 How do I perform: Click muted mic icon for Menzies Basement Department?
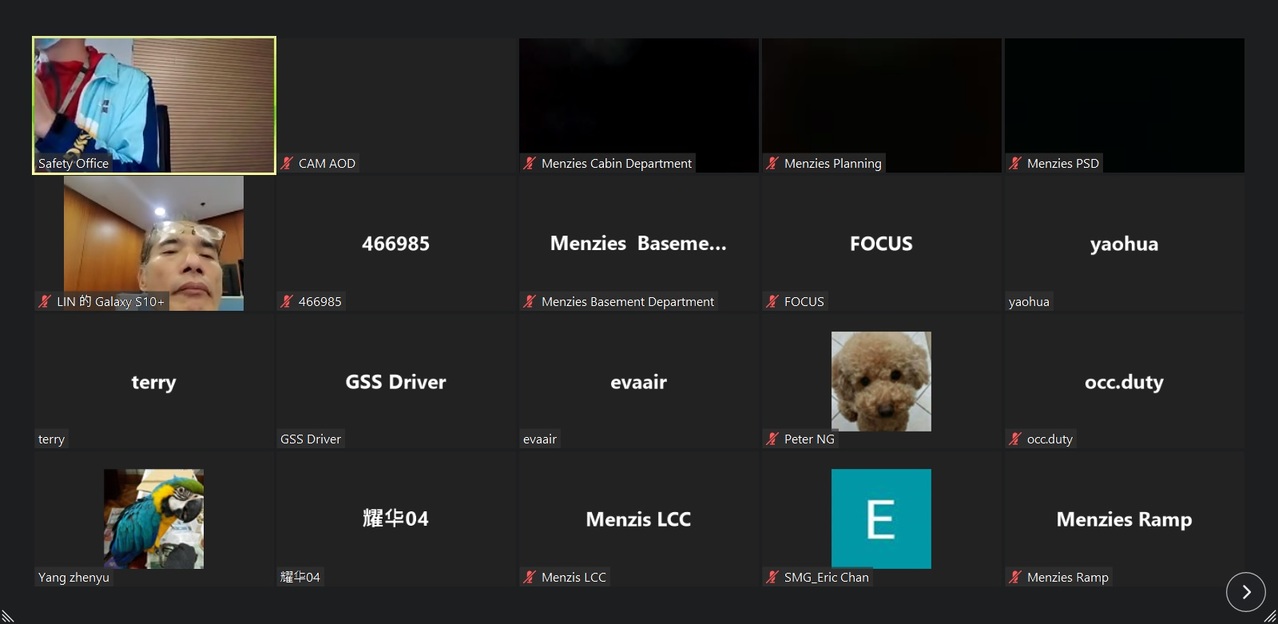(530, 301)
